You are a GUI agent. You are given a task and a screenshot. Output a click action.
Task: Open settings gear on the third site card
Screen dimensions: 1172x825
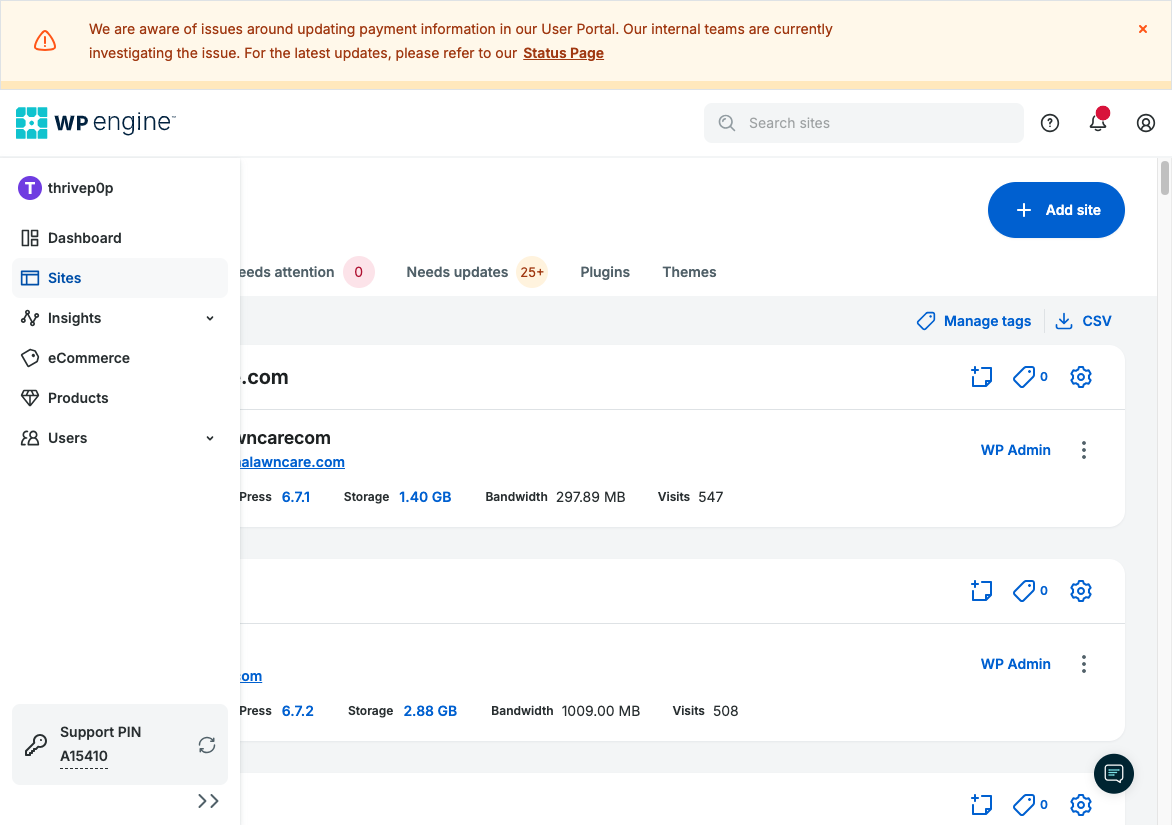(1081, 805)
